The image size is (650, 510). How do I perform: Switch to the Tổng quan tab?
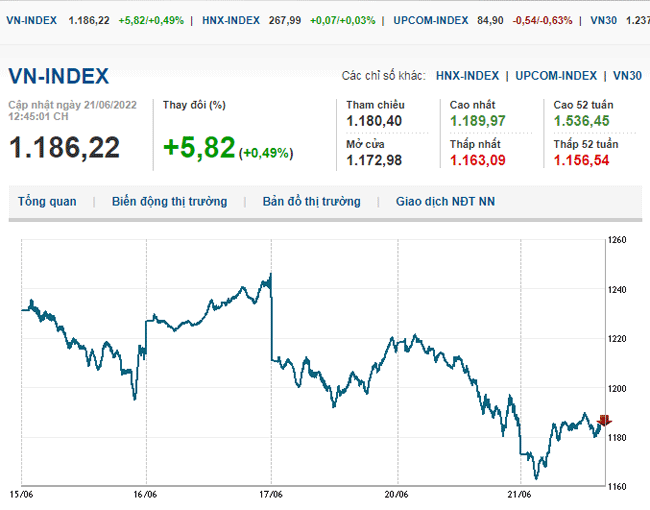click(x=47, y=202)
